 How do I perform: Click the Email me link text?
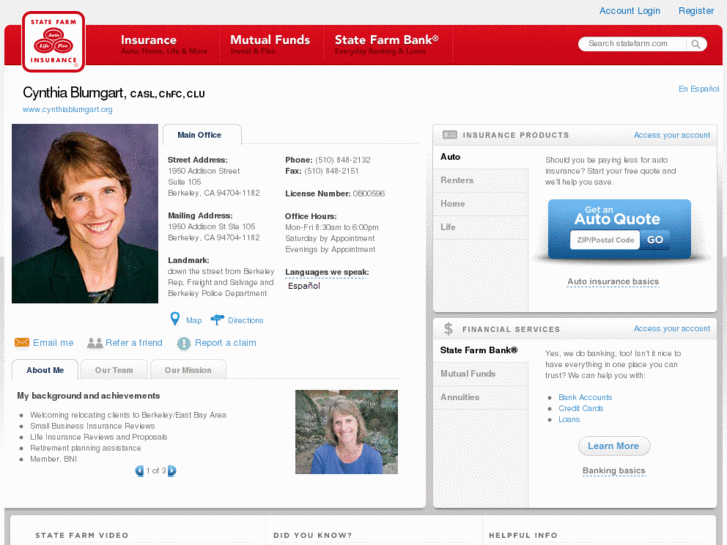click(53, 343)
